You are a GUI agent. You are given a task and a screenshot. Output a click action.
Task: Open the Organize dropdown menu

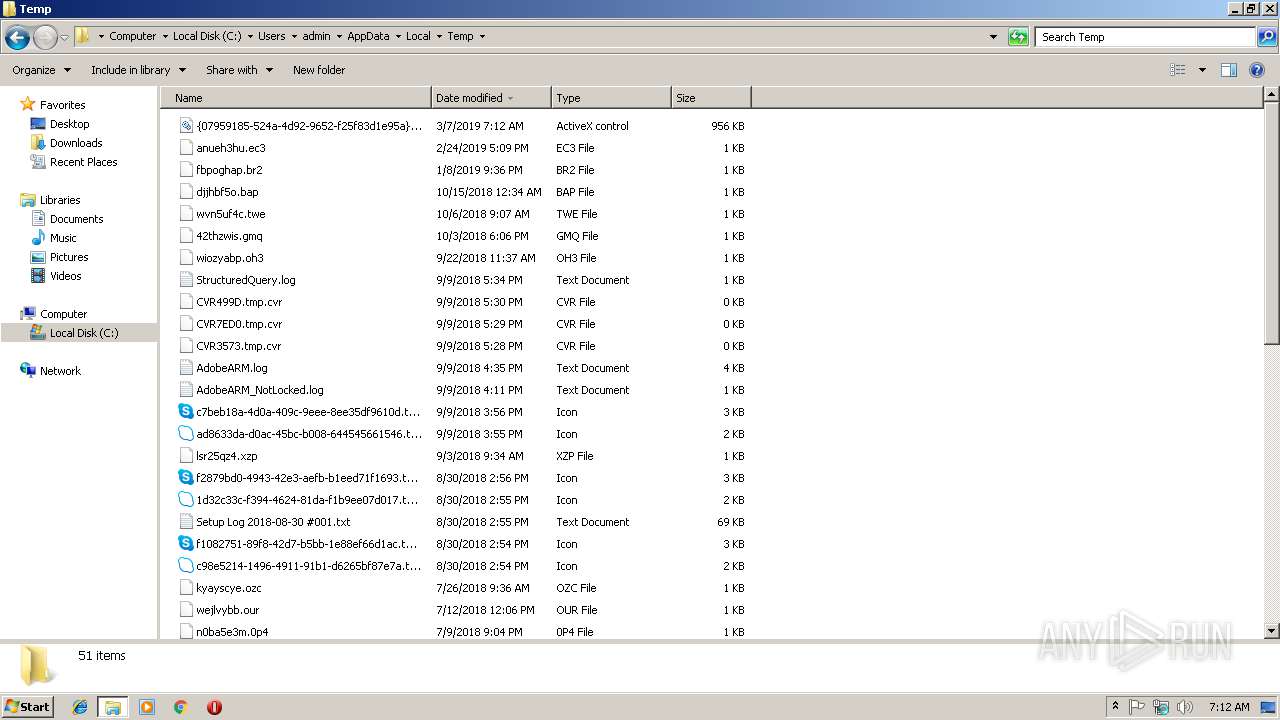(x=41, y=70)
